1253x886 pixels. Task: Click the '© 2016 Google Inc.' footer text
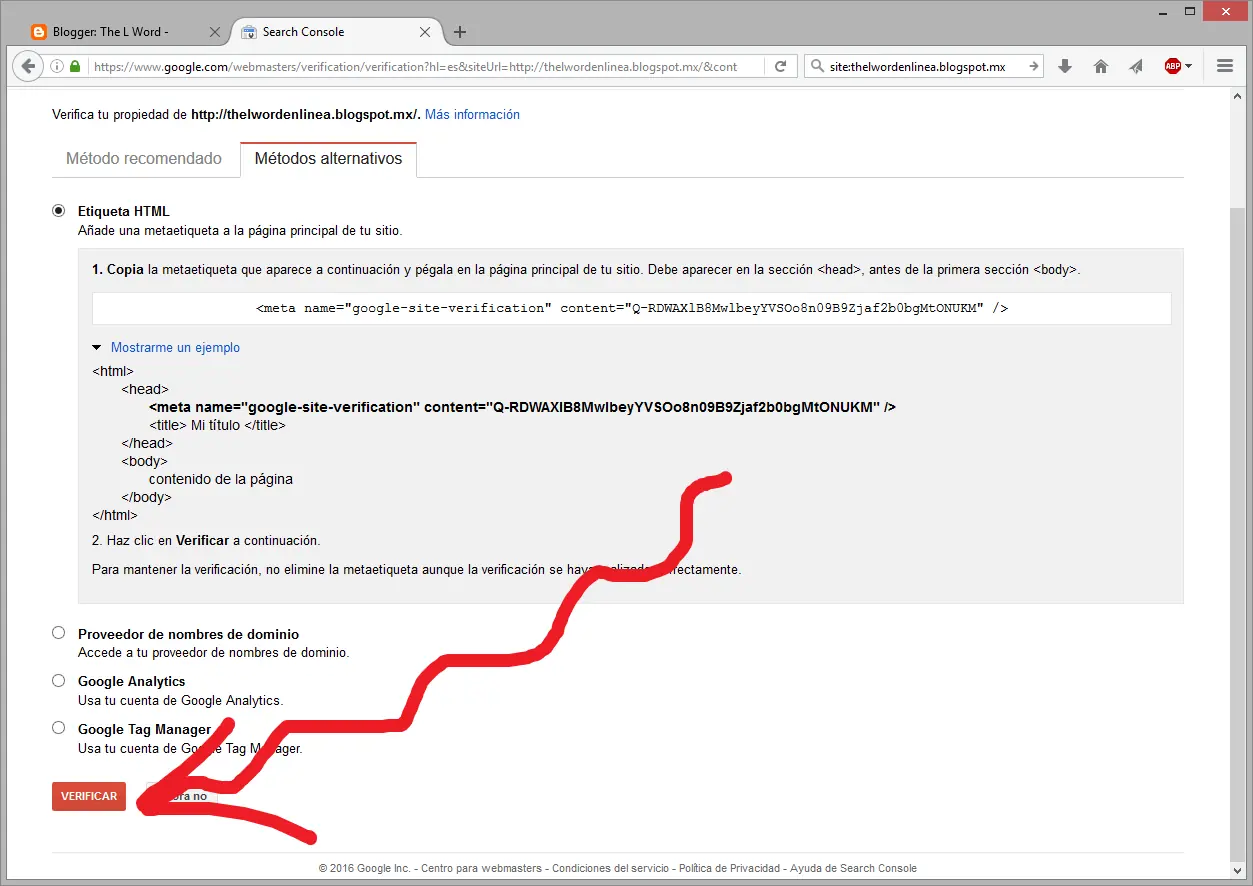tap(364, 868)
